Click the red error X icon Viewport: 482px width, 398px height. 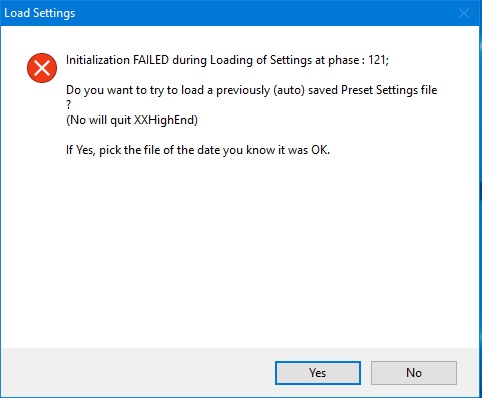42,68
